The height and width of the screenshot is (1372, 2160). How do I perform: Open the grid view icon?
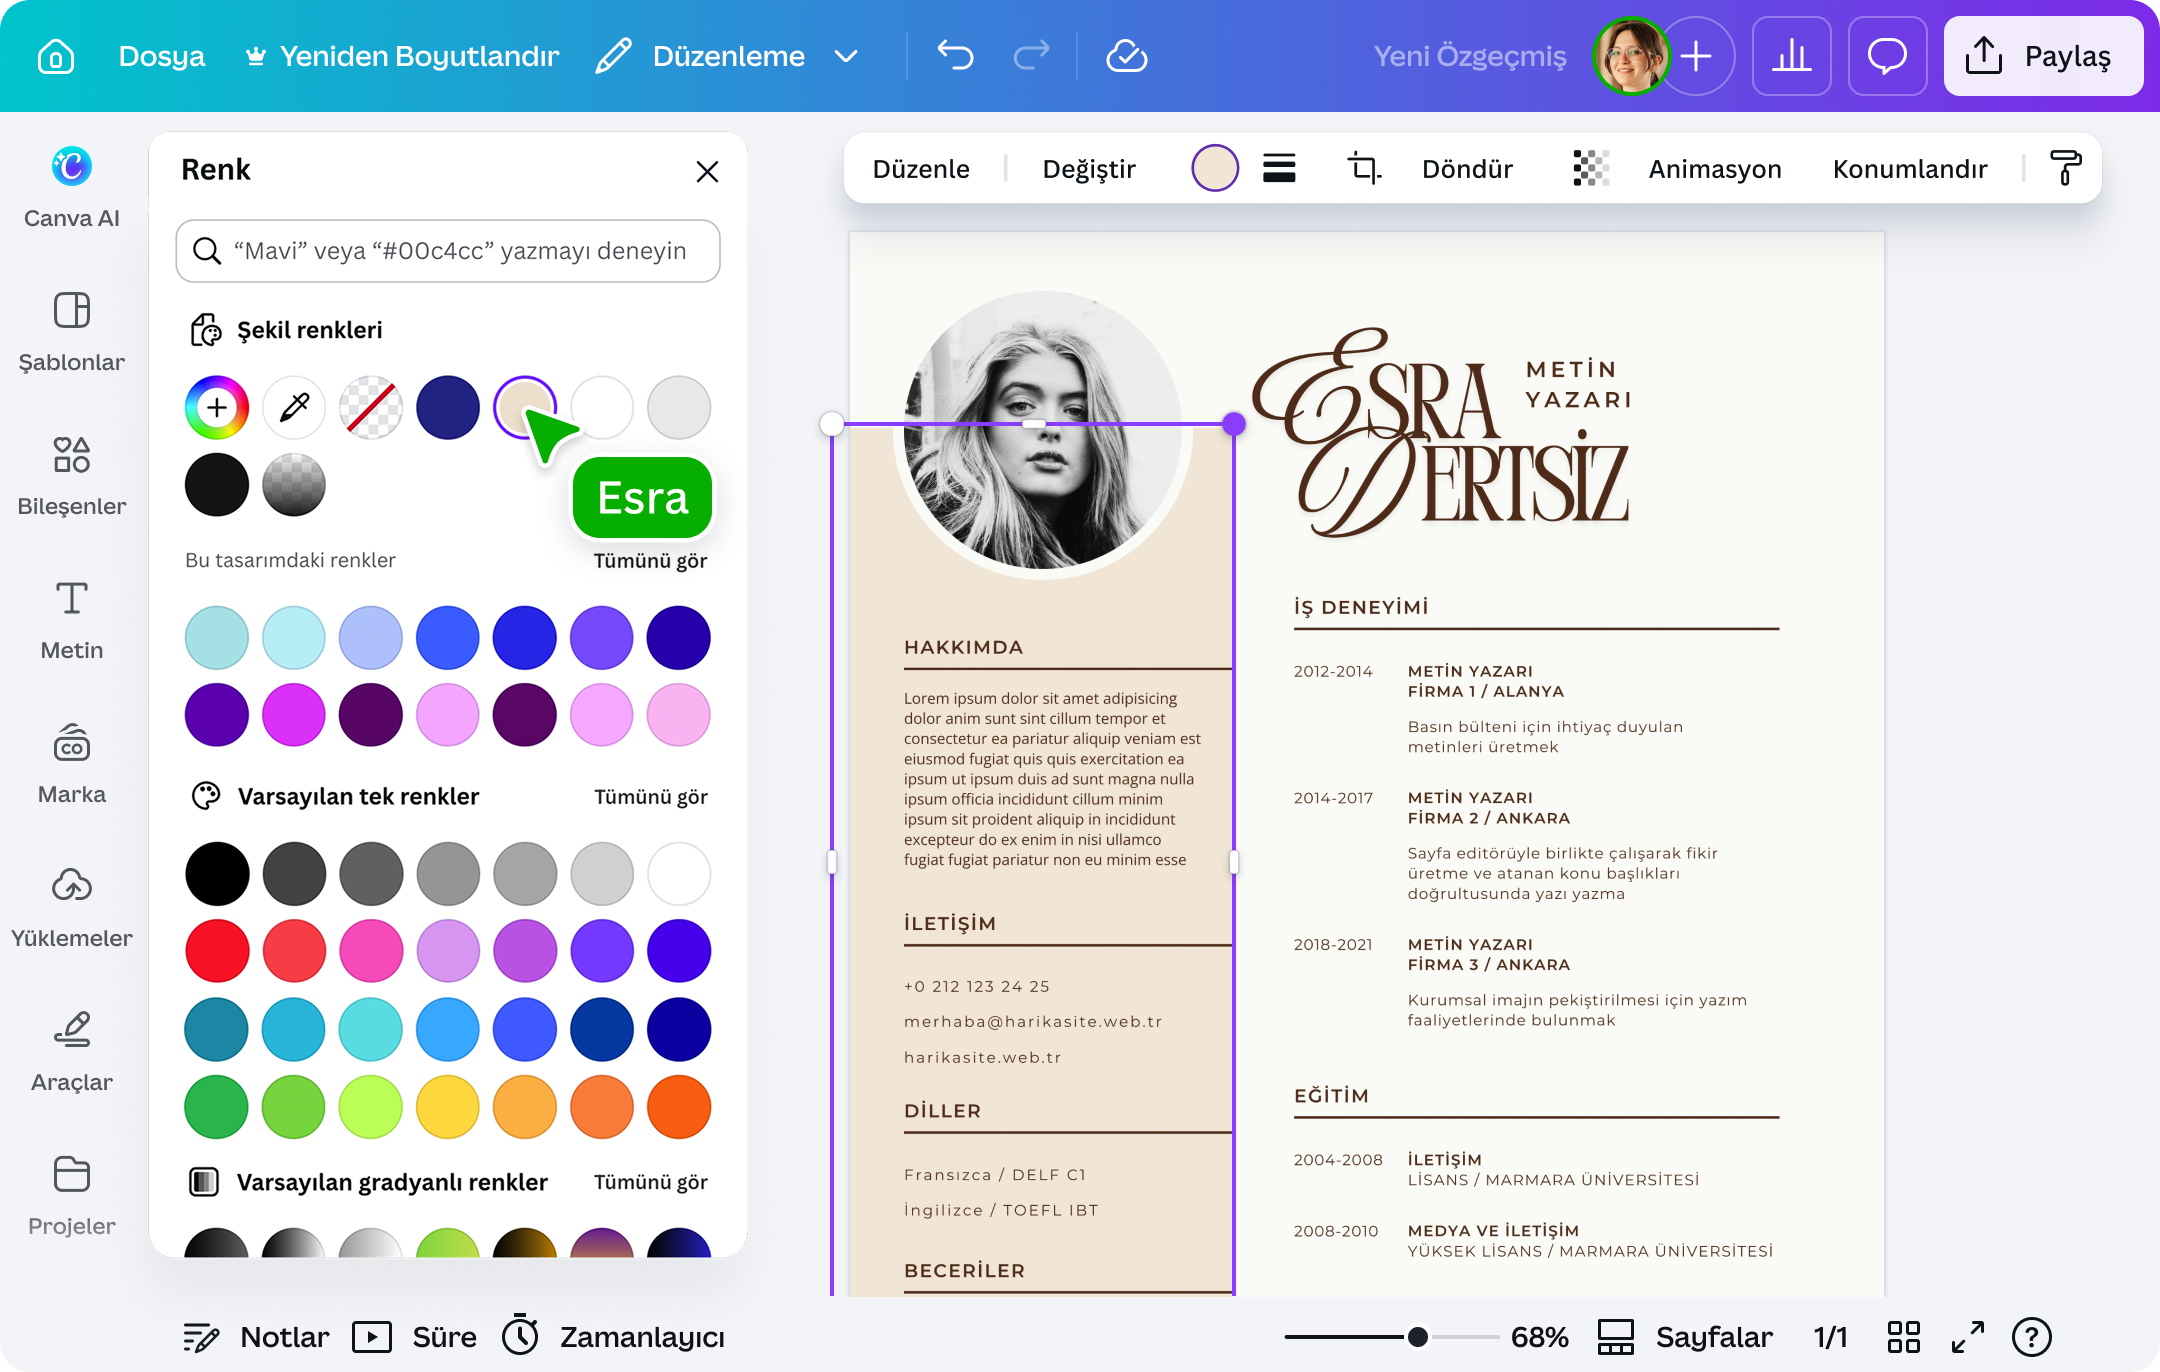pyautogui.click(x=1903, y=1337)
